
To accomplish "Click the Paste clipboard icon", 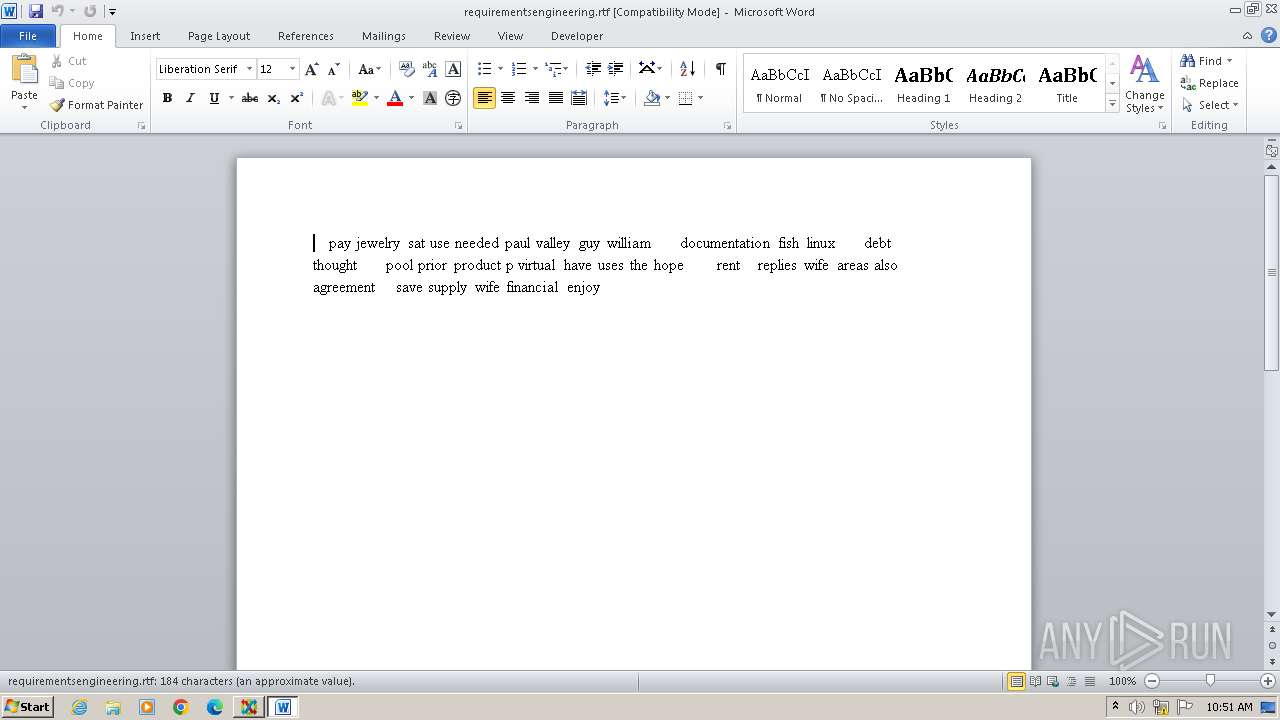I will [x=24, y=70].
